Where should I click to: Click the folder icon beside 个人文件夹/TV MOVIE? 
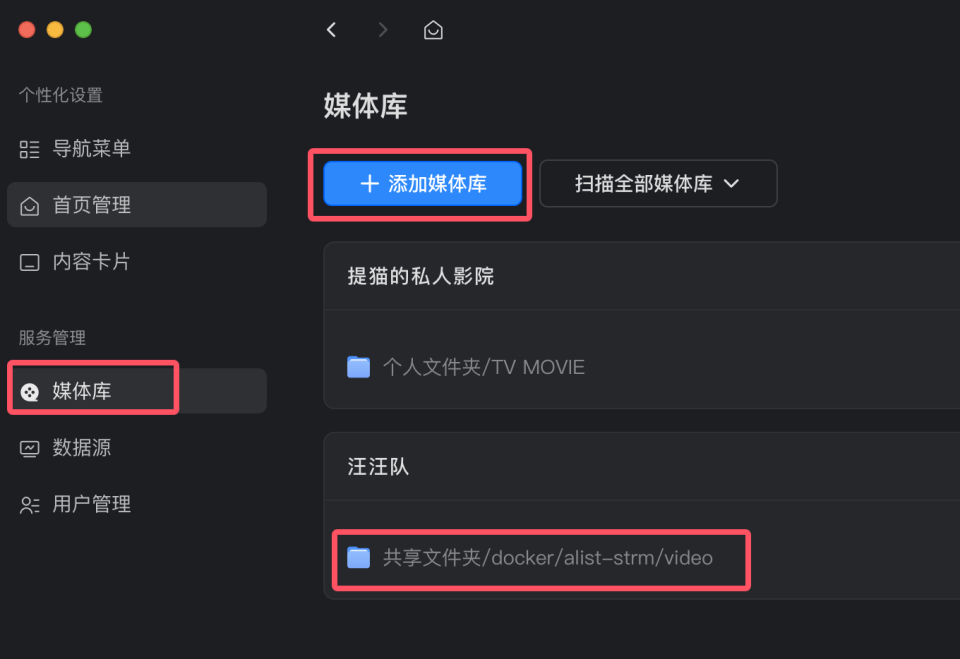[x=361, y=367]
